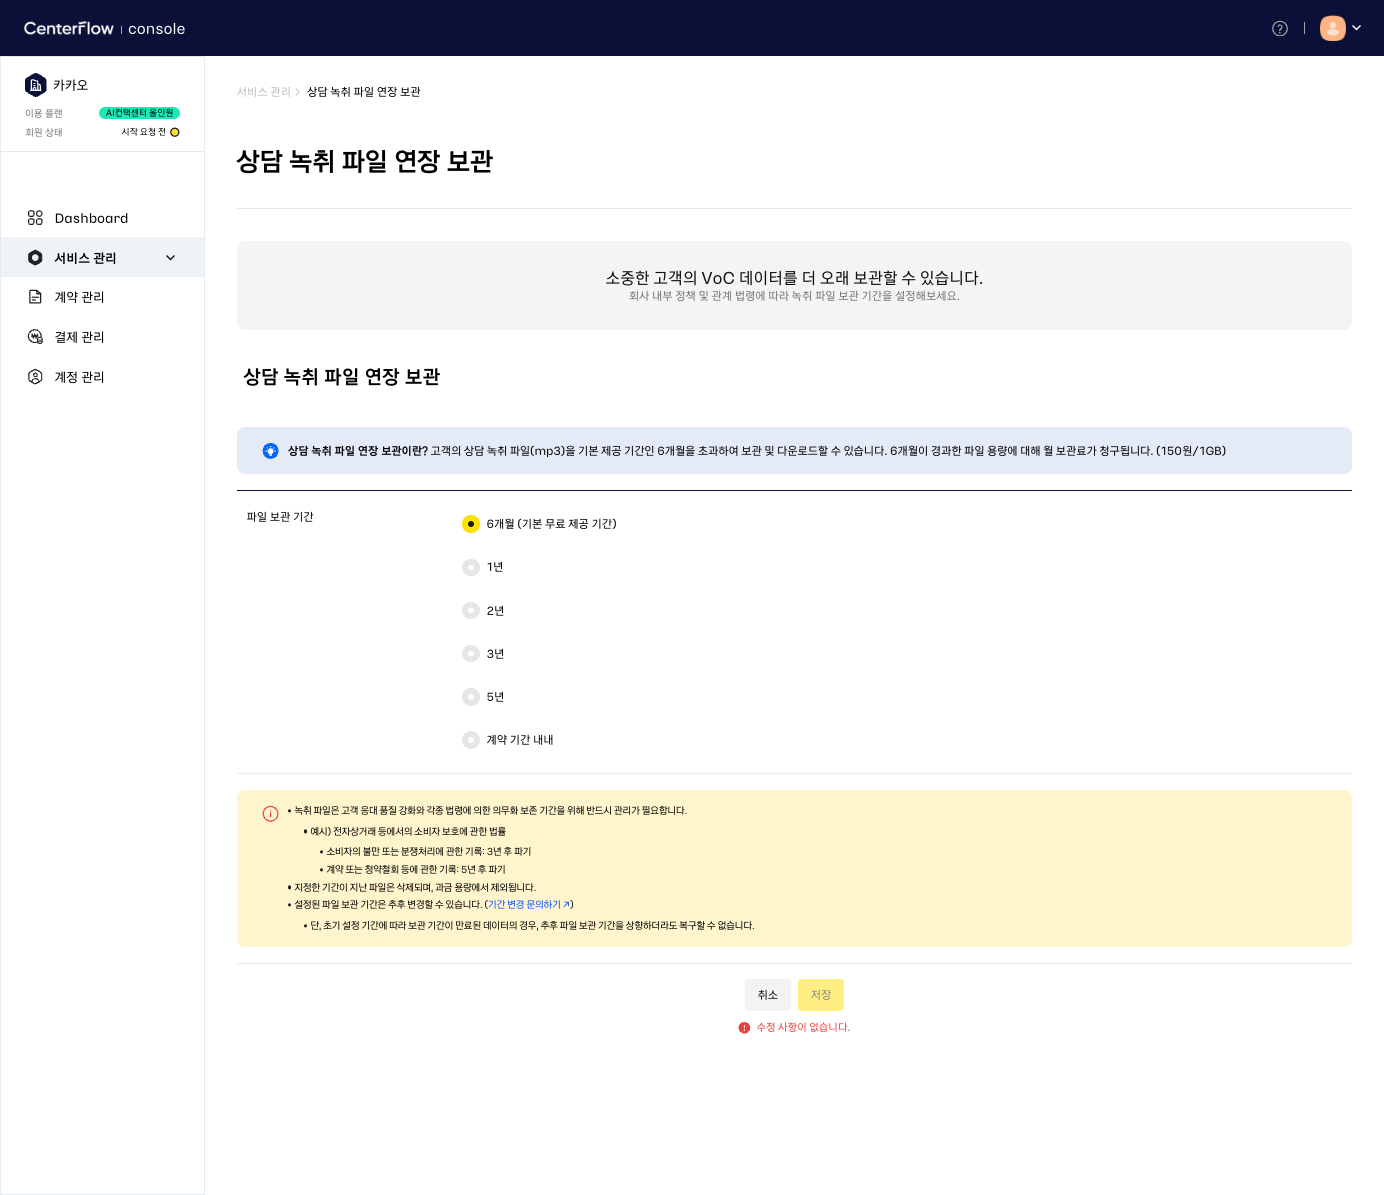Open the 기간 변경 문의하기 link
The width and height of the screenshot is (1384, 1195).
(528, 904)
